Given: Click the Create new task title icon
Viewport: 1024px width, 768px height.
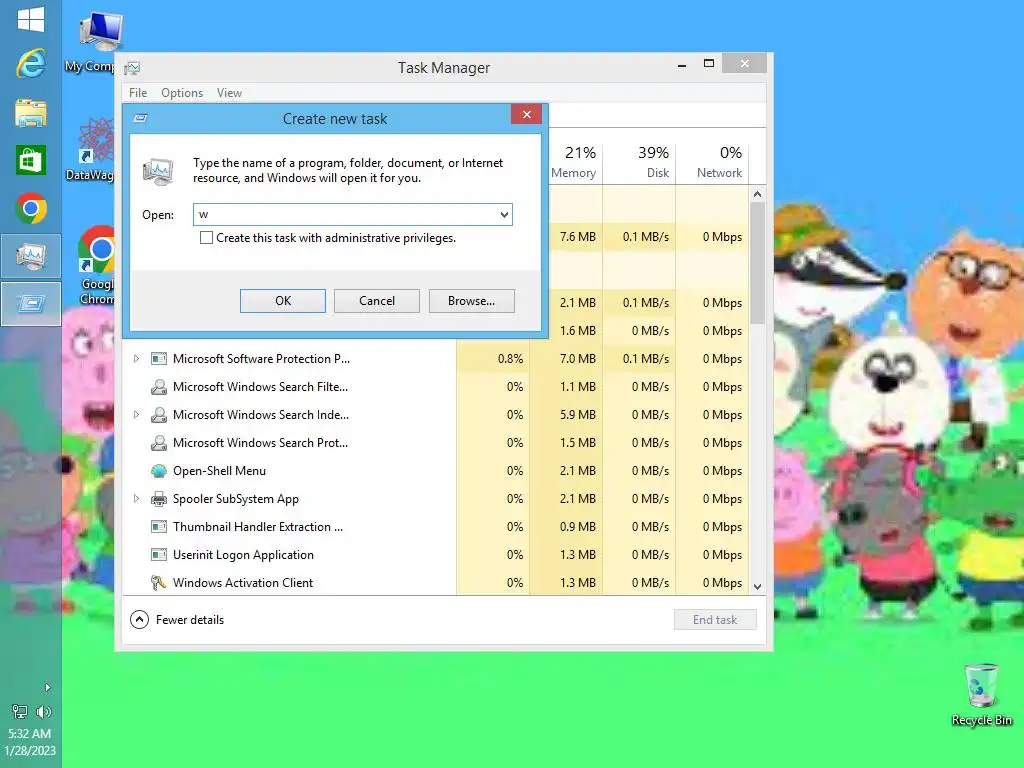Looking at the screenshot, I should click(140, 118).
